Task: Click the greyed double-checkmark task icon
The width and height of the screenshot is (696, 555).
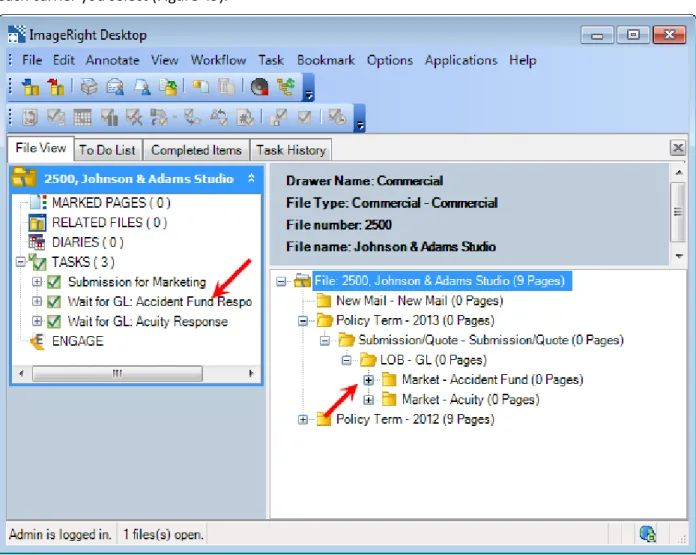Action: pyautogui.click(x=56, y=117)
